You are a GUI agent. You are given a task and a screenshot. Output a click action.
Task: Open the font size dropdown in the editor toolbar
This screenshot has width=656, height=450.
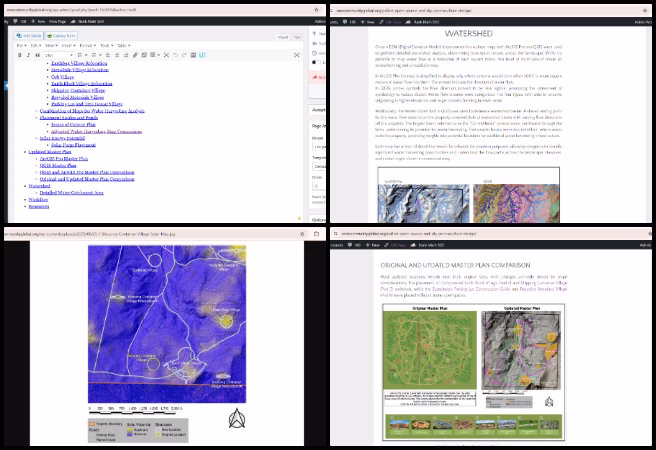(59, 55)
